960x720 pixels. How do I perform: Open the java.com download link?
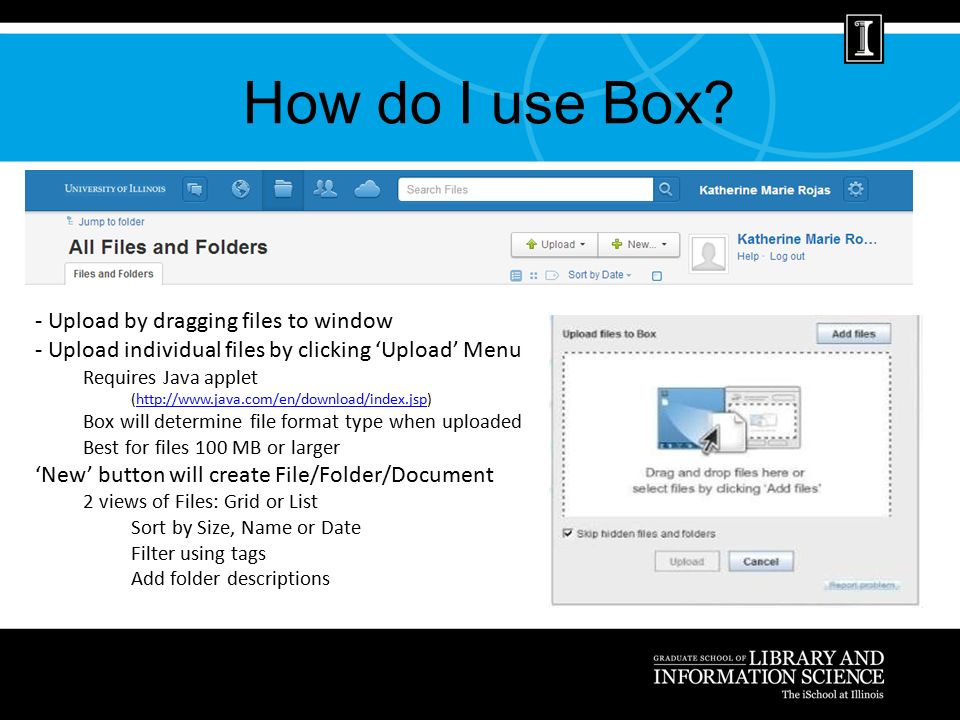pos(282,399)
